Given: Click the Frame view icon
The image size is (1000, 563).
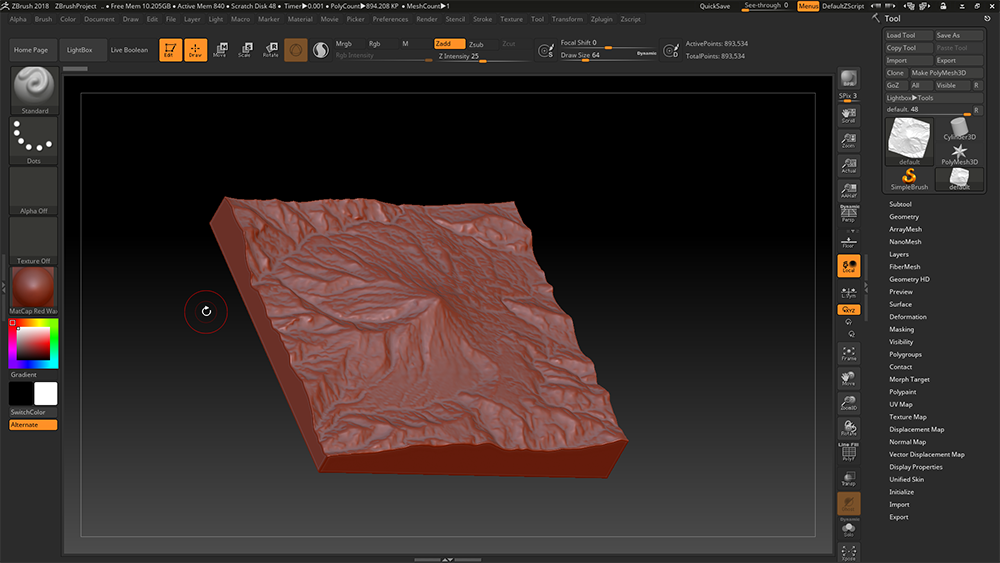Looking at the screenshot, I should [849, 353].
